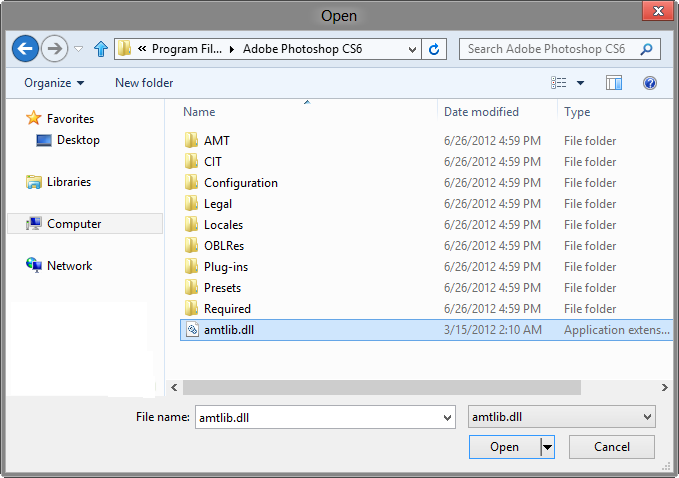The image size is (679, 478).
Task: Show the preview pane
Action: [x=614, y=83]
